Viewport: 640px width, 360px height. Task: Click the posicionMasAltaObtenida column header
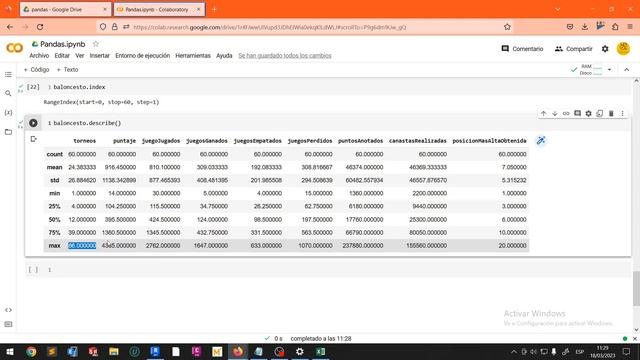(x=489, y=141)
